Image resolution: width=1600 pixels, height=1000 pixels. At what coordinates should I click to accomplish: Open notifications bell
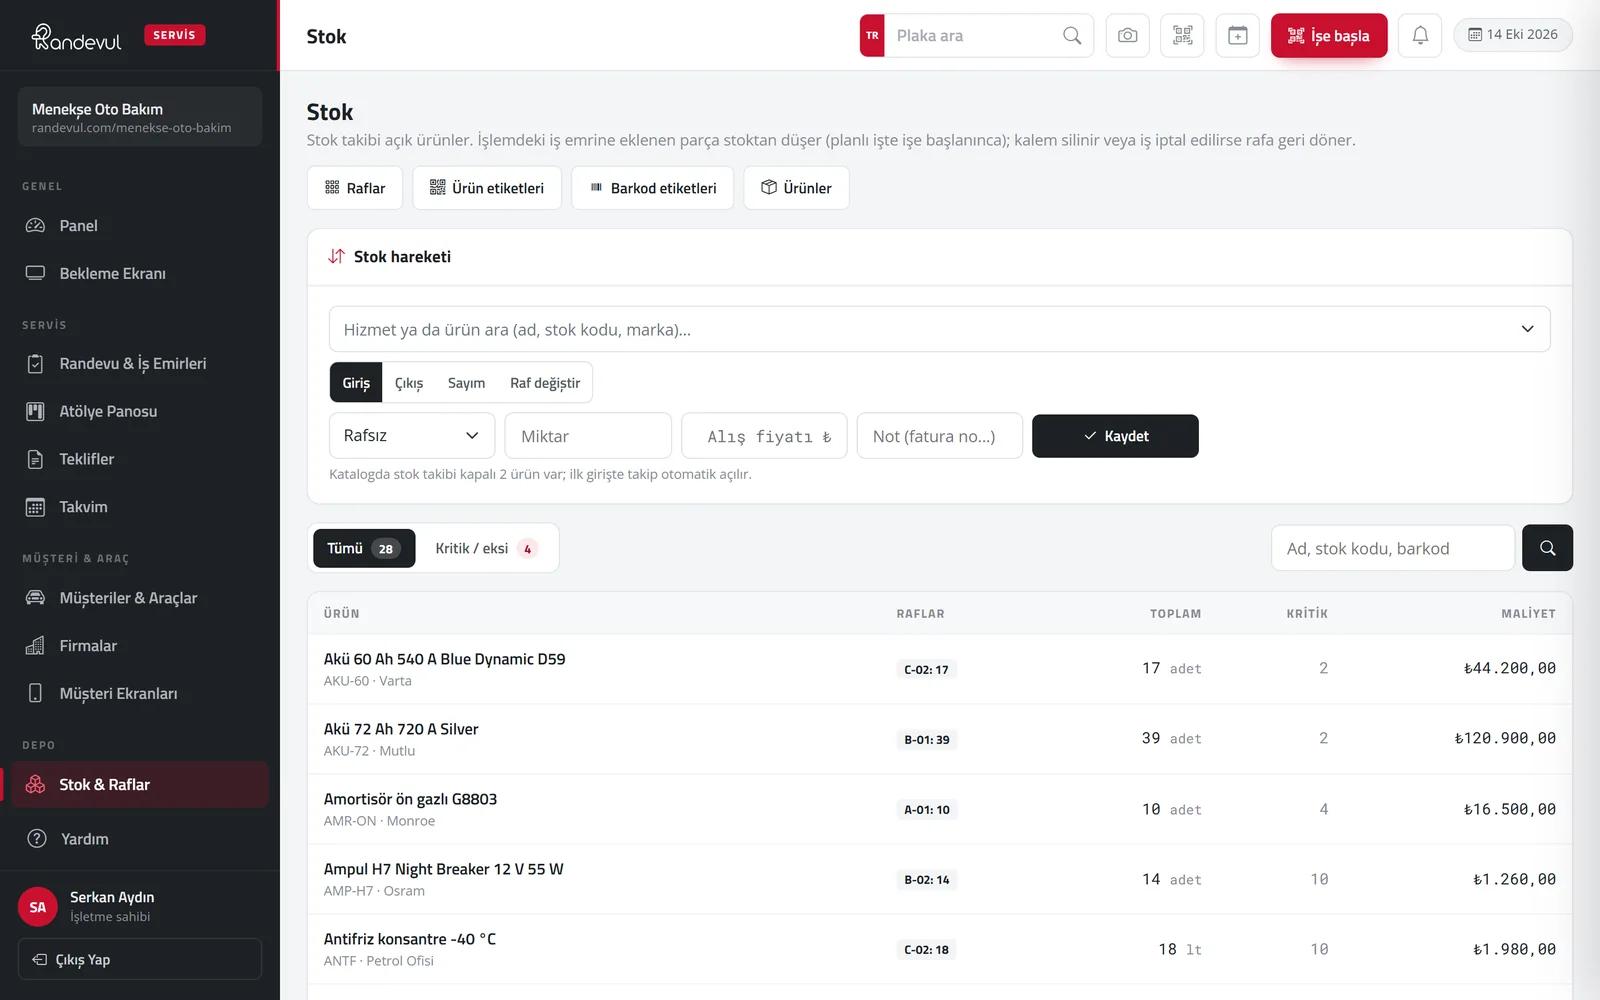click(1420, 36)
